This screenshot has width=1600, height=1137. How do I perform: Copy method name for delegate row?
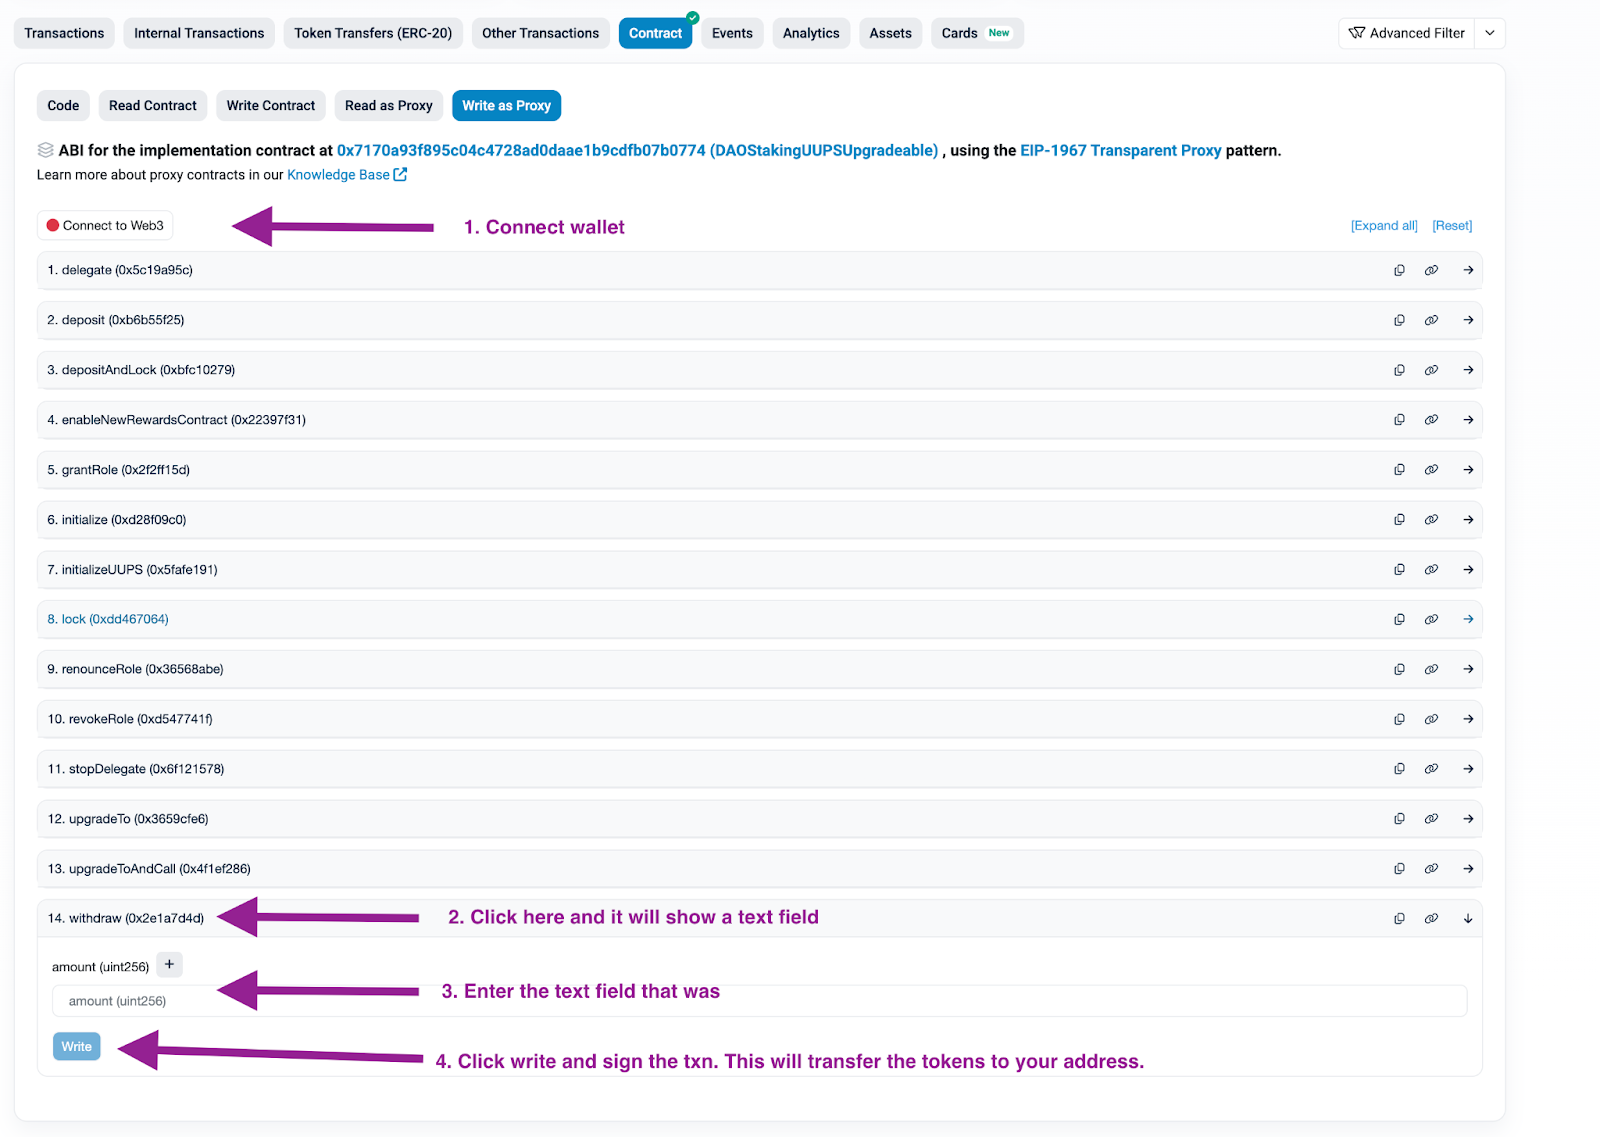click(1399, 270)
